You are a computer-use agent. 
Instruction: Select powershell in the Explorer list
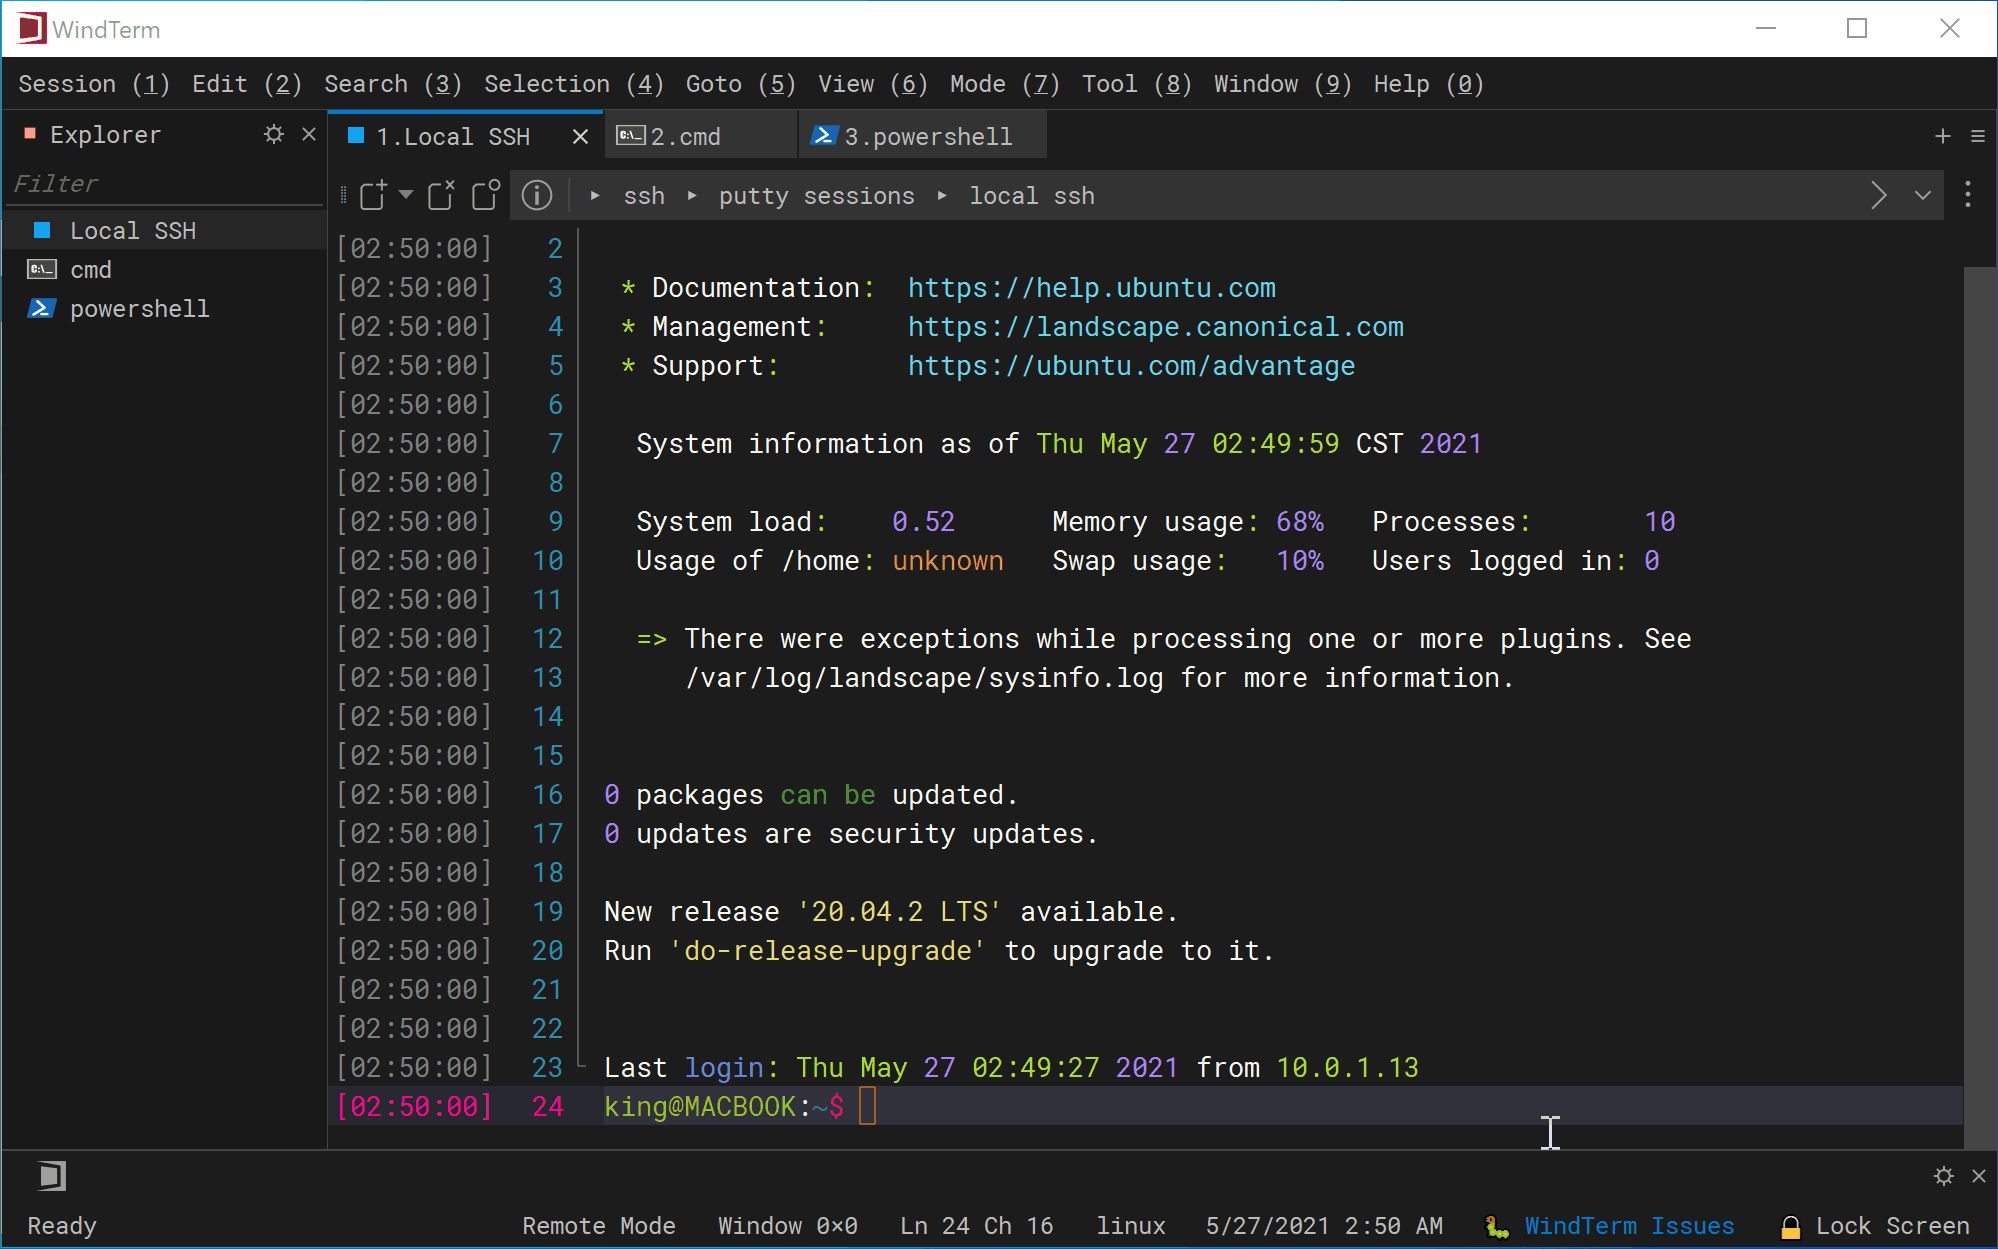[164, 308]
